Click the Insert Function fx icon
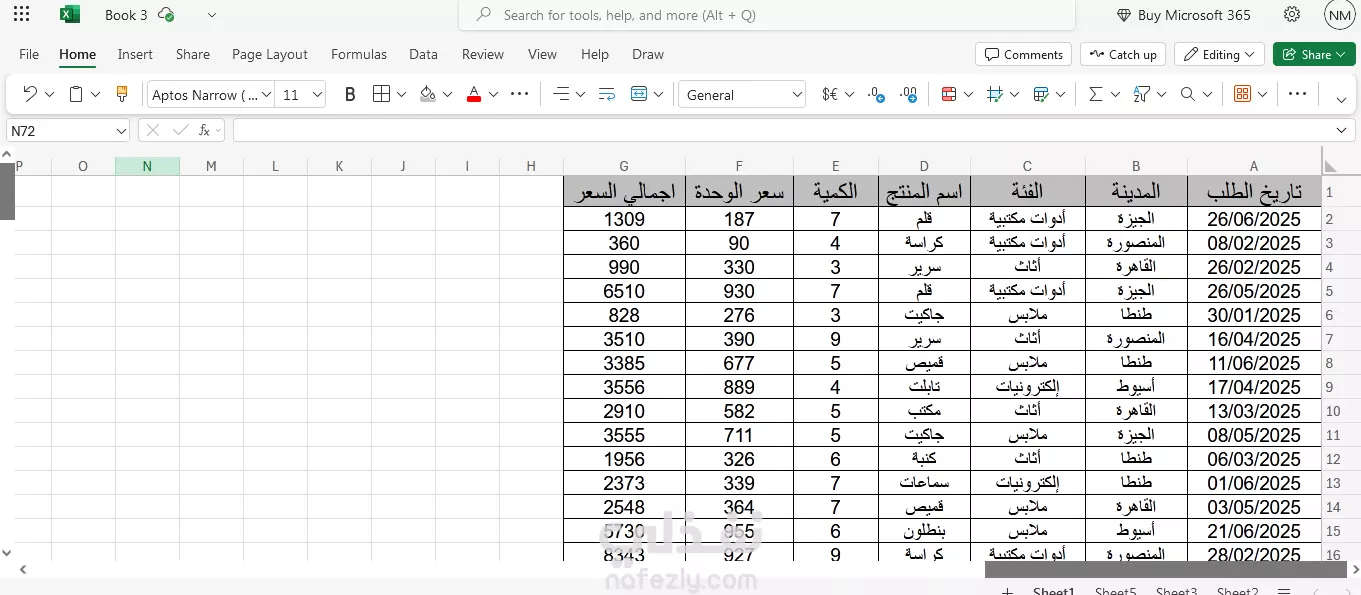Screen dimensions: 1361x595 pos(205,130)
